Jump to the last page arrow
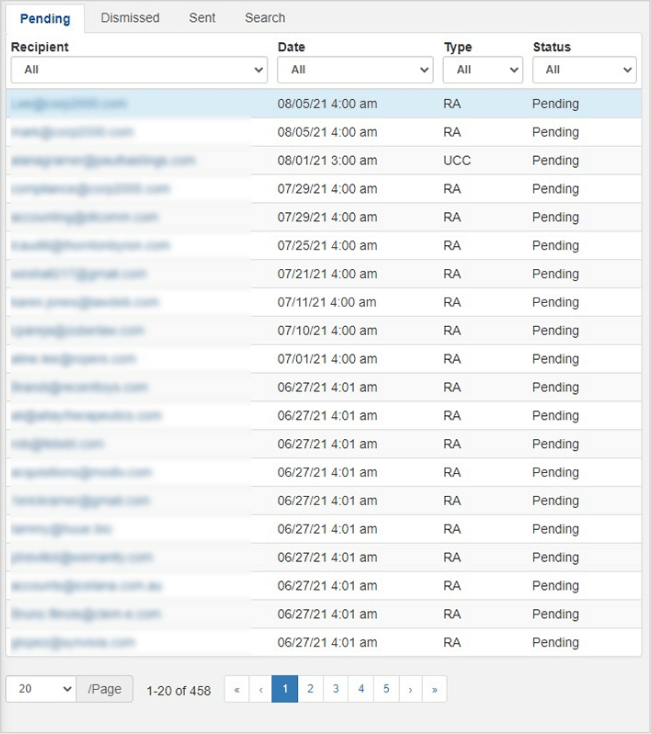This screenshot has height=734, width=651. [435, 689]
